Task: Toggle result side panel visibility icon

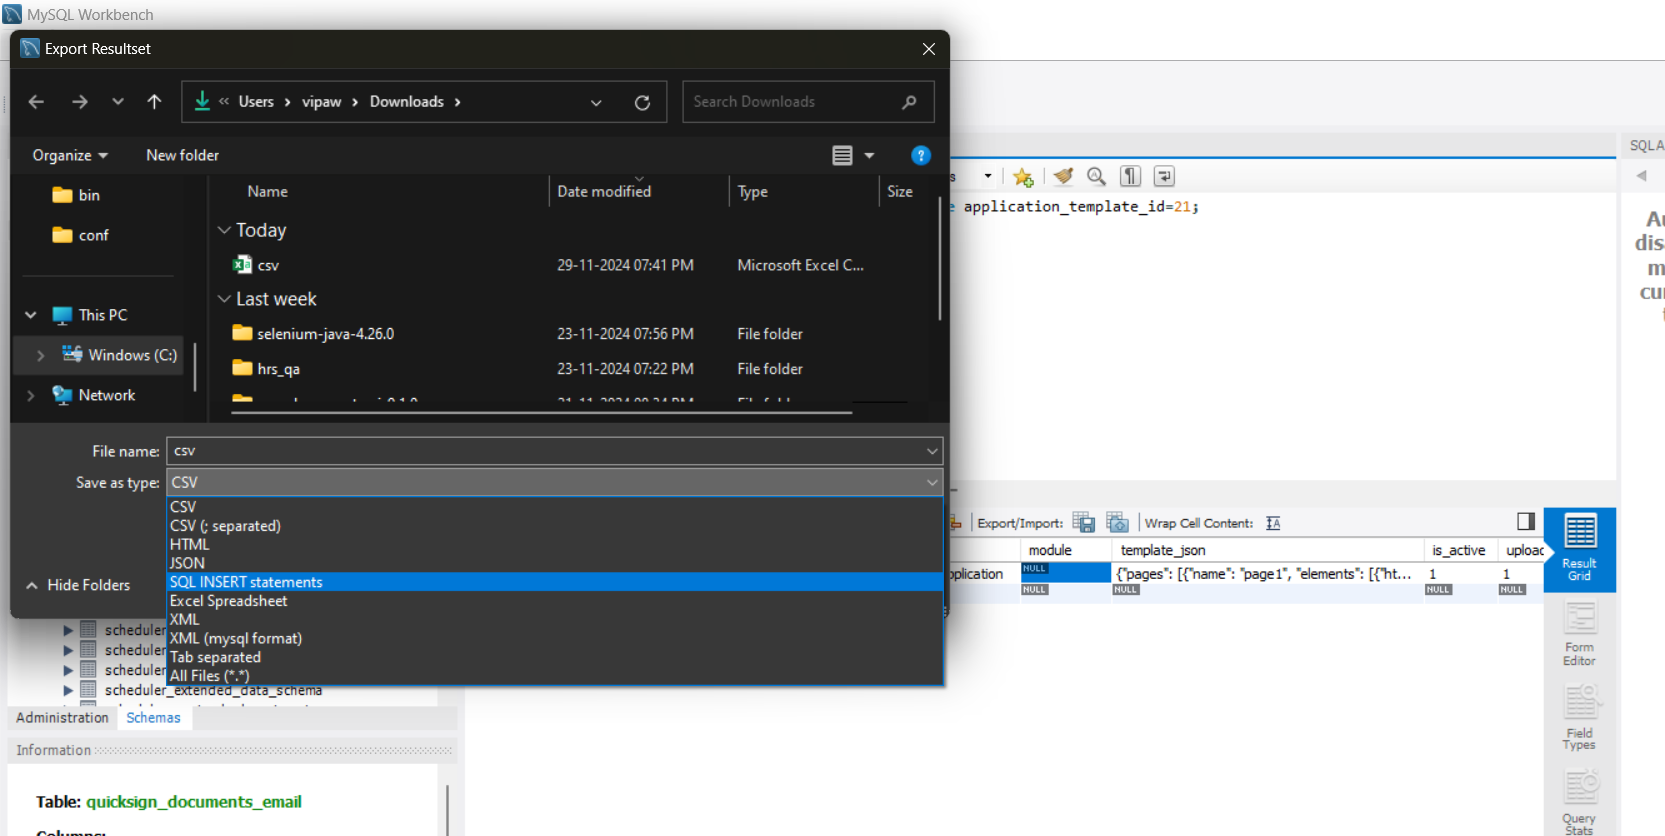Action: pos(1526,521)
